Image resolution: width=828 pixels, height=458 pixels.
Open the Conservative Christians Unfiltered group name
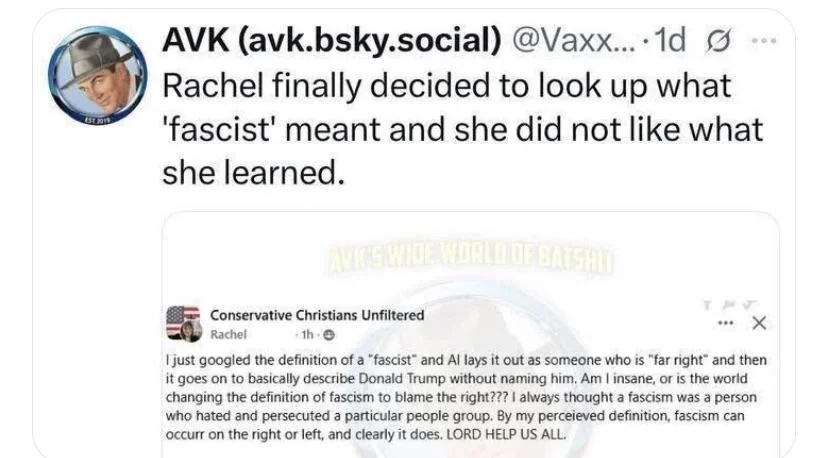[317, 315]
